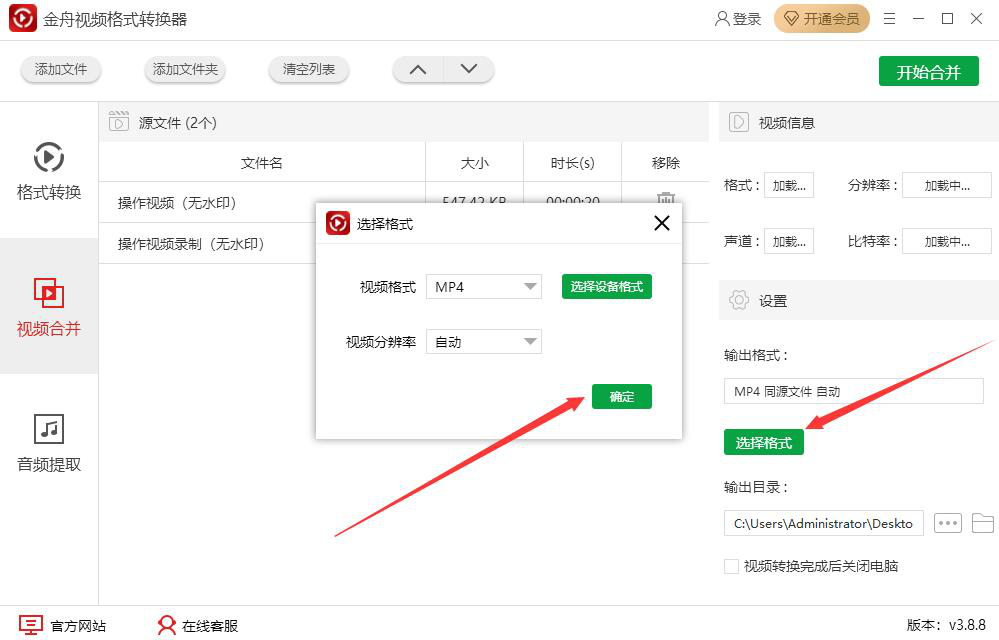Click the 选择格式 dialog logo icon
Image resolution: width=999 pixels, height=640 pixels.
coord(338,224)
